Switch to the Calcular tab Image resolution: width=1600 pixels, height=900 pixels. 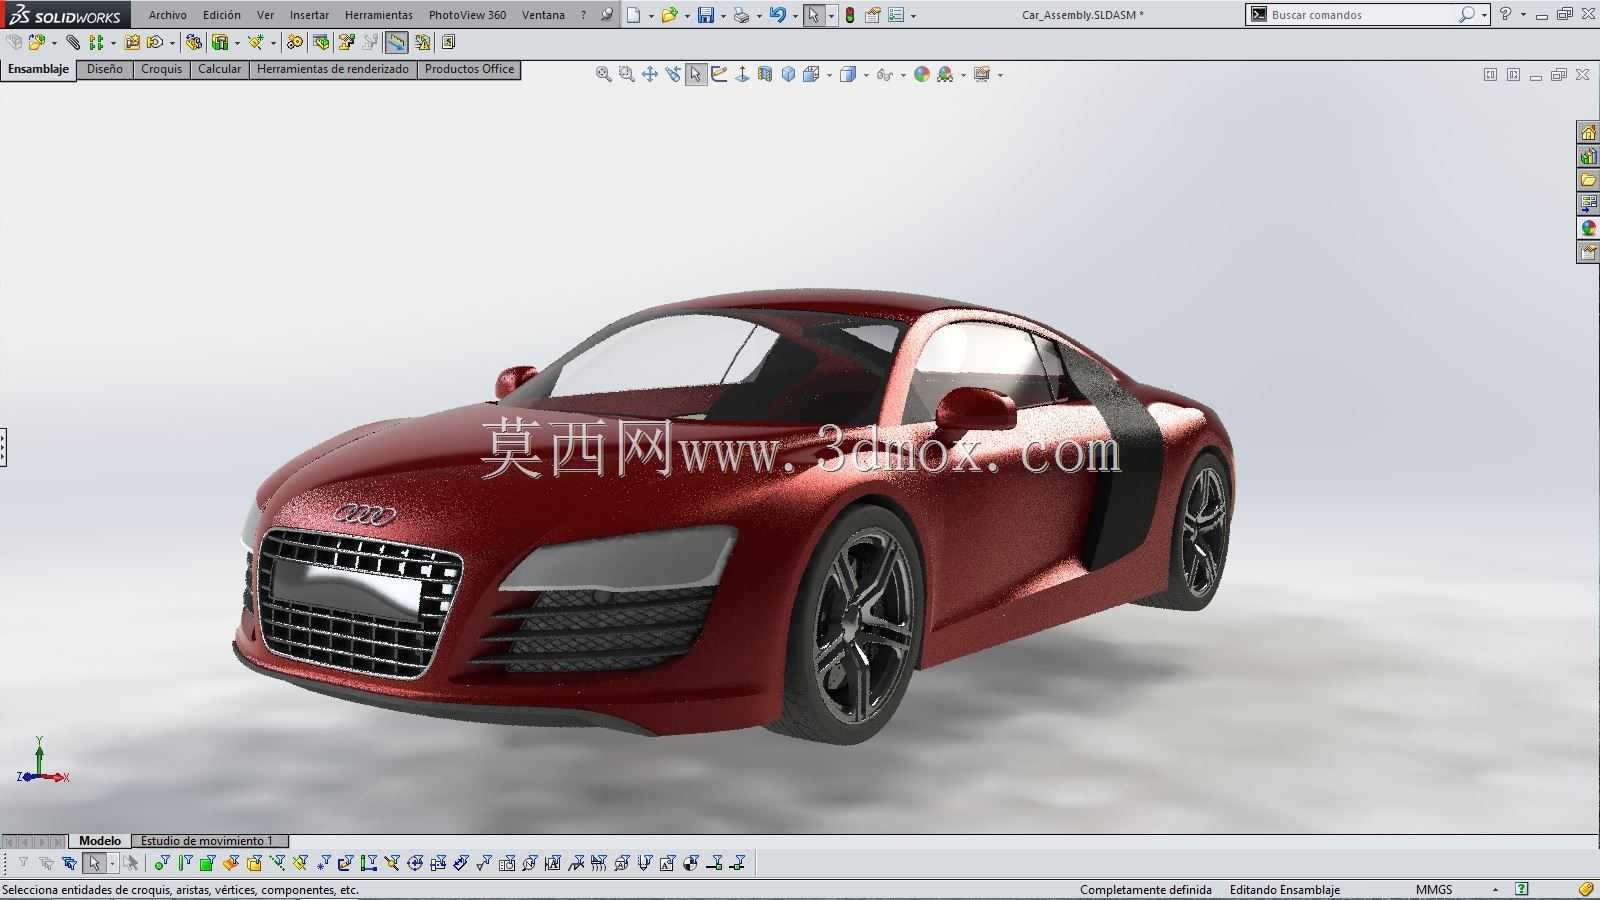click(219, 69)
